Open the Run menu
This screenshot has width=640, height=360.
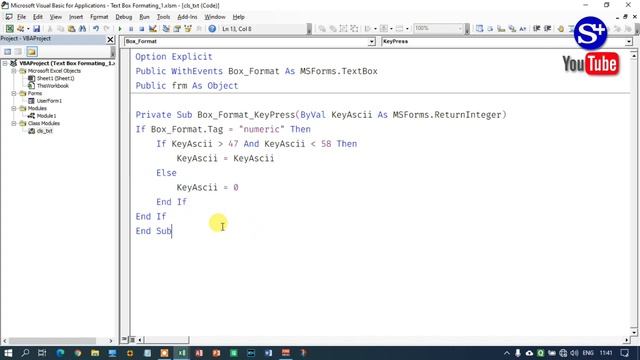pos(144,17)
